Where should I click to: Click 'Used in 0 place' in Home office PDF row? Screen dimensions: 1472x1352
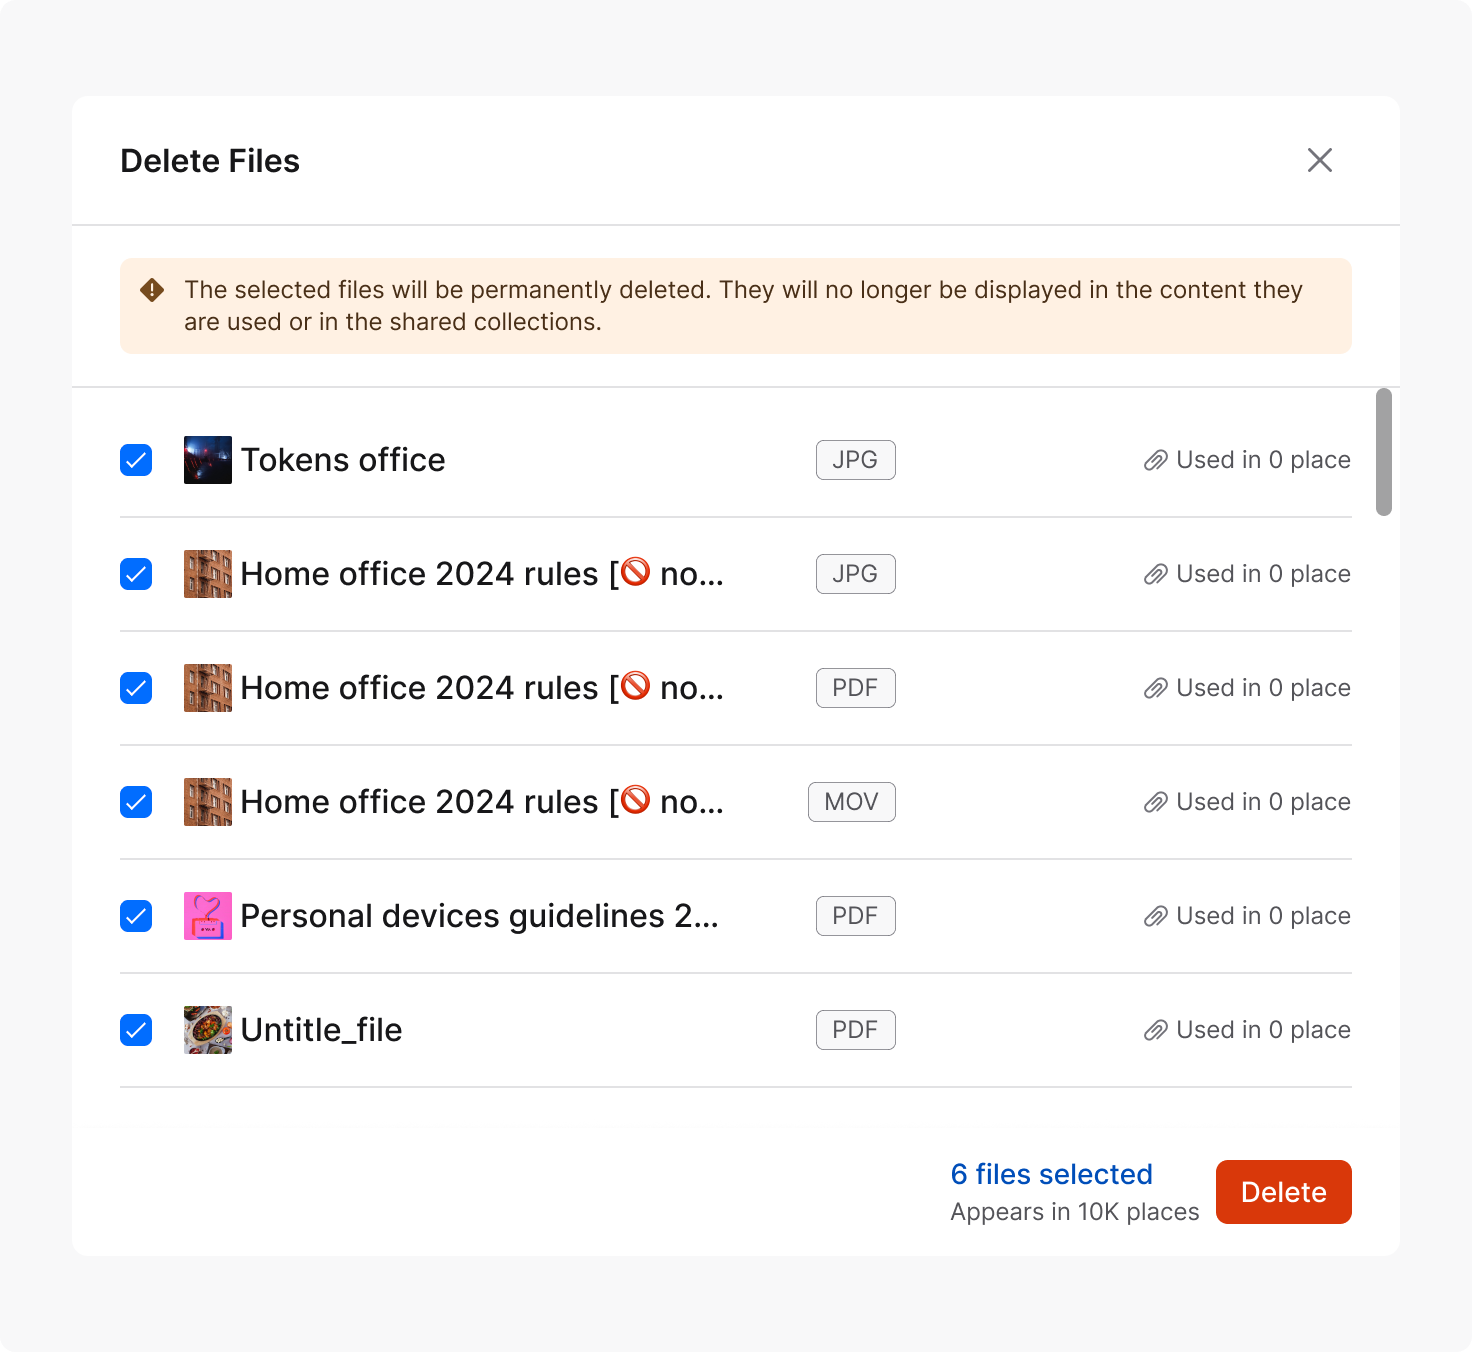click(1263, 688)
